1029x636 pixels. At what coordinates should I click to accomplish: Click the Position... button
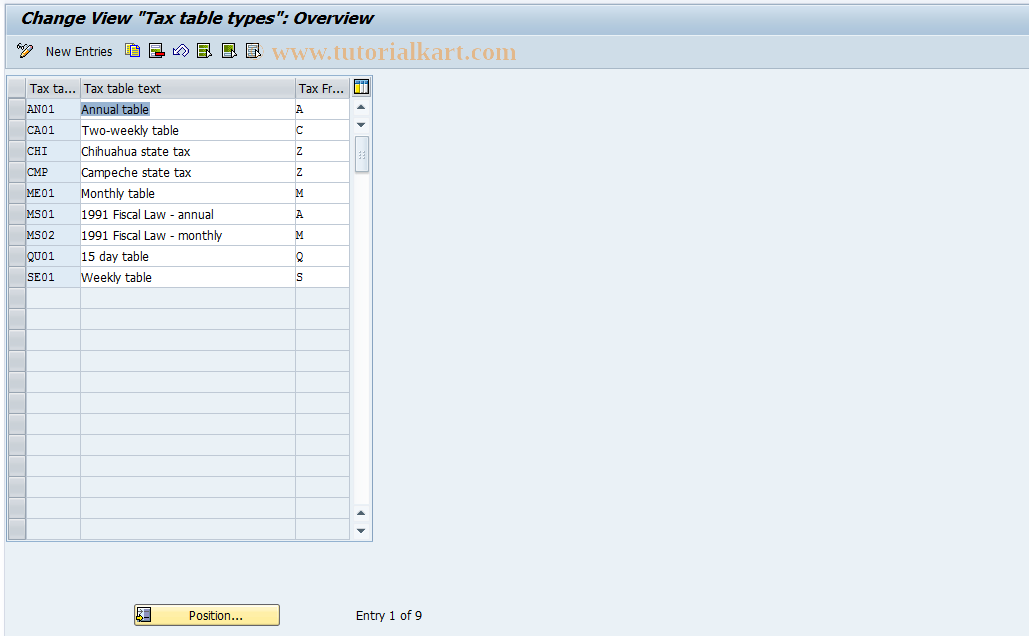[207, 615]
